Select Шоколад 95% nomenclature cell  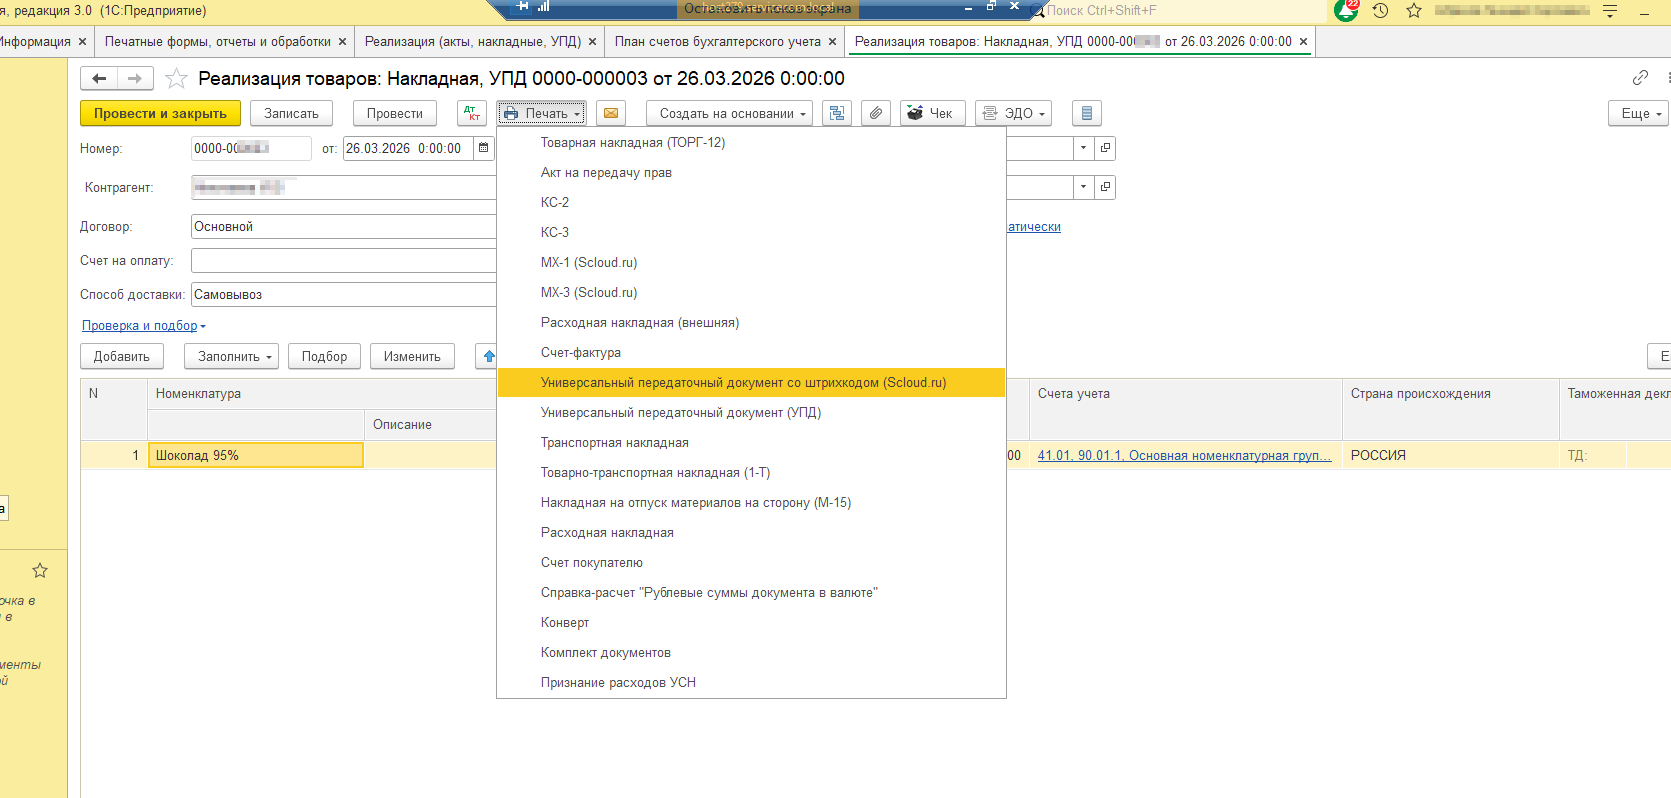pyautogui.click(x=256, y=455)
